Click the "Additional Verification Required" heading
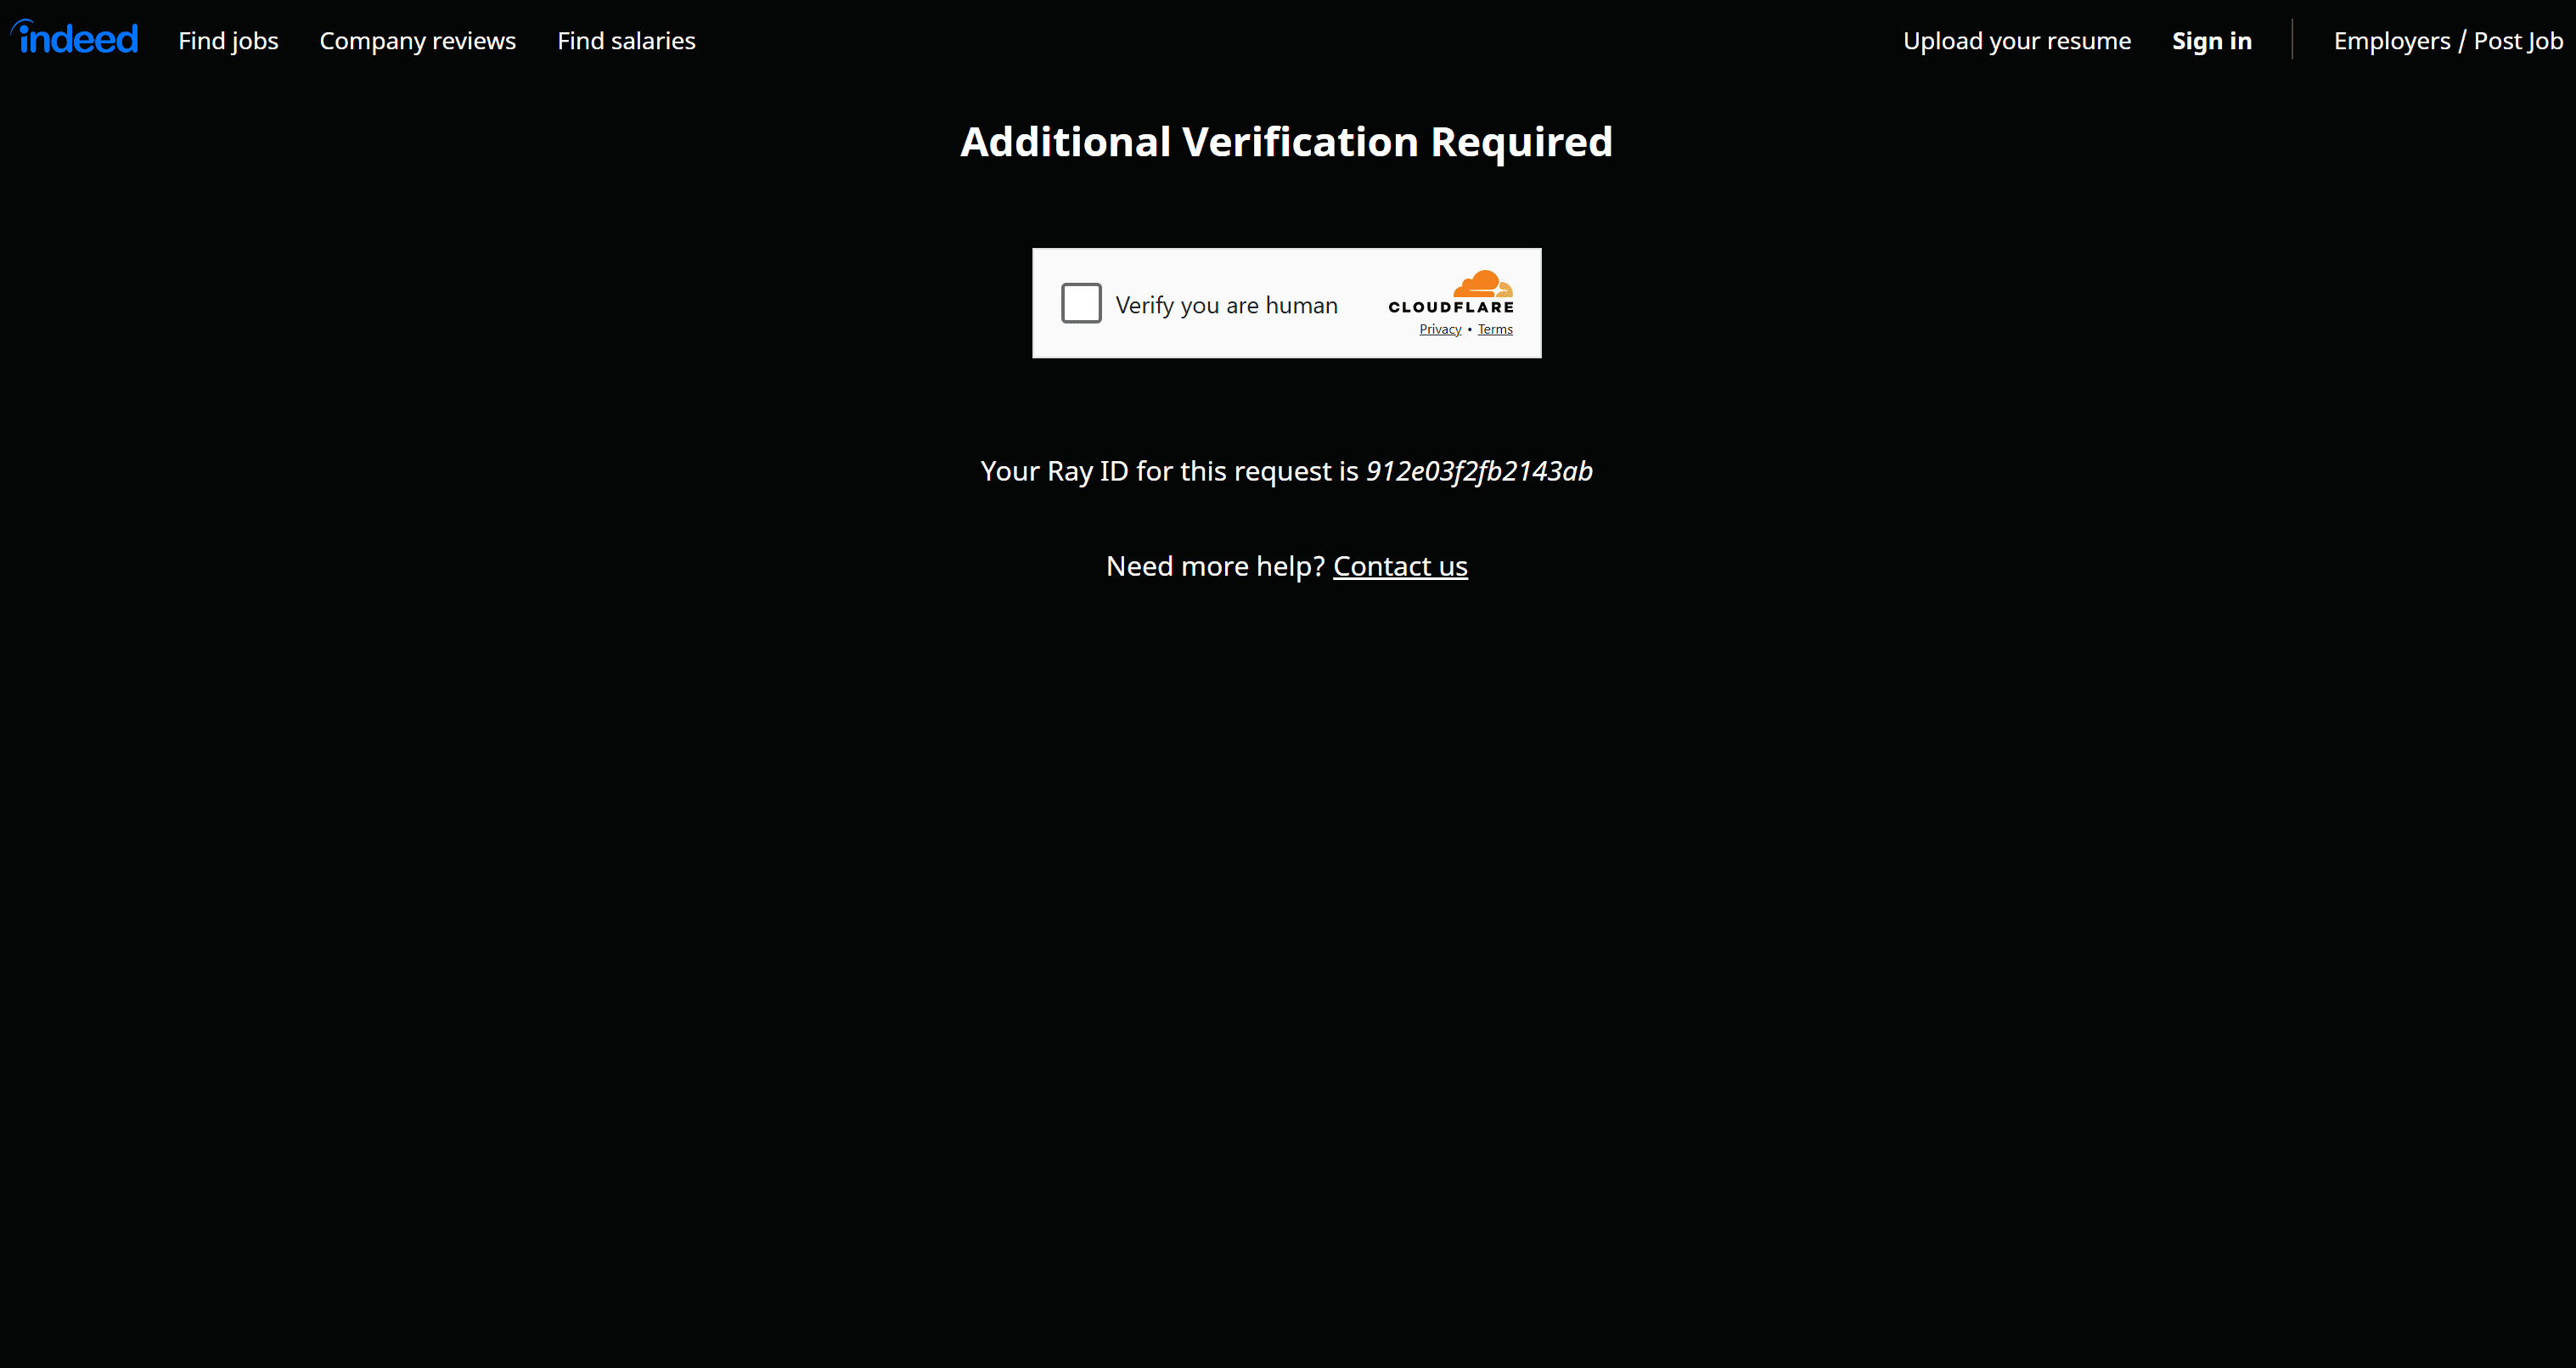 [x=1286, y=142]
